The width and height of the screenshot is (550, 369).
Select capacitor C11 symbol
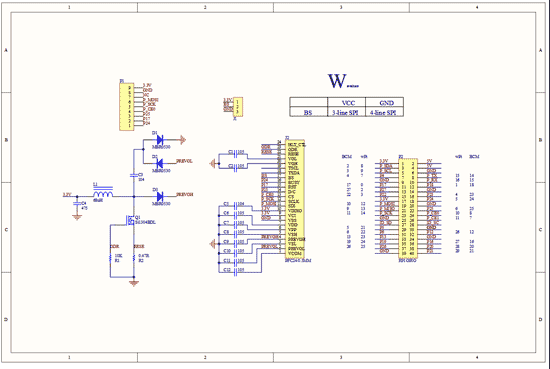[235, 262]
